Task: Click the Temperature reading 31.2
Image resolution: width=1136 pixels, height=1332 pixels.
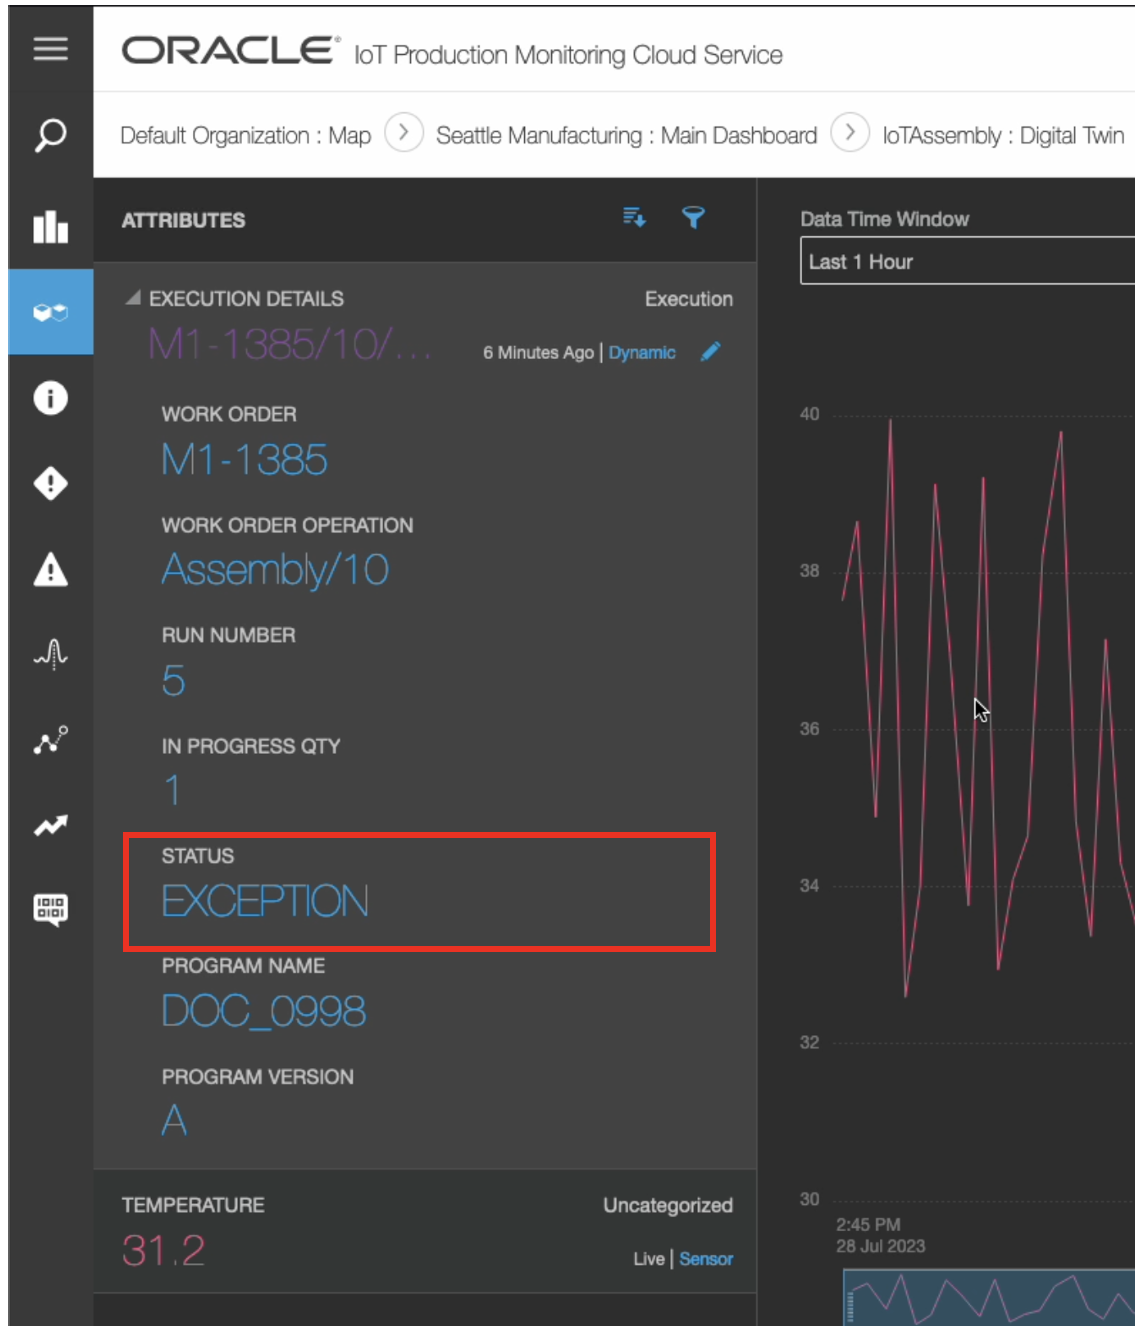Action: (x=164, y=1250)
